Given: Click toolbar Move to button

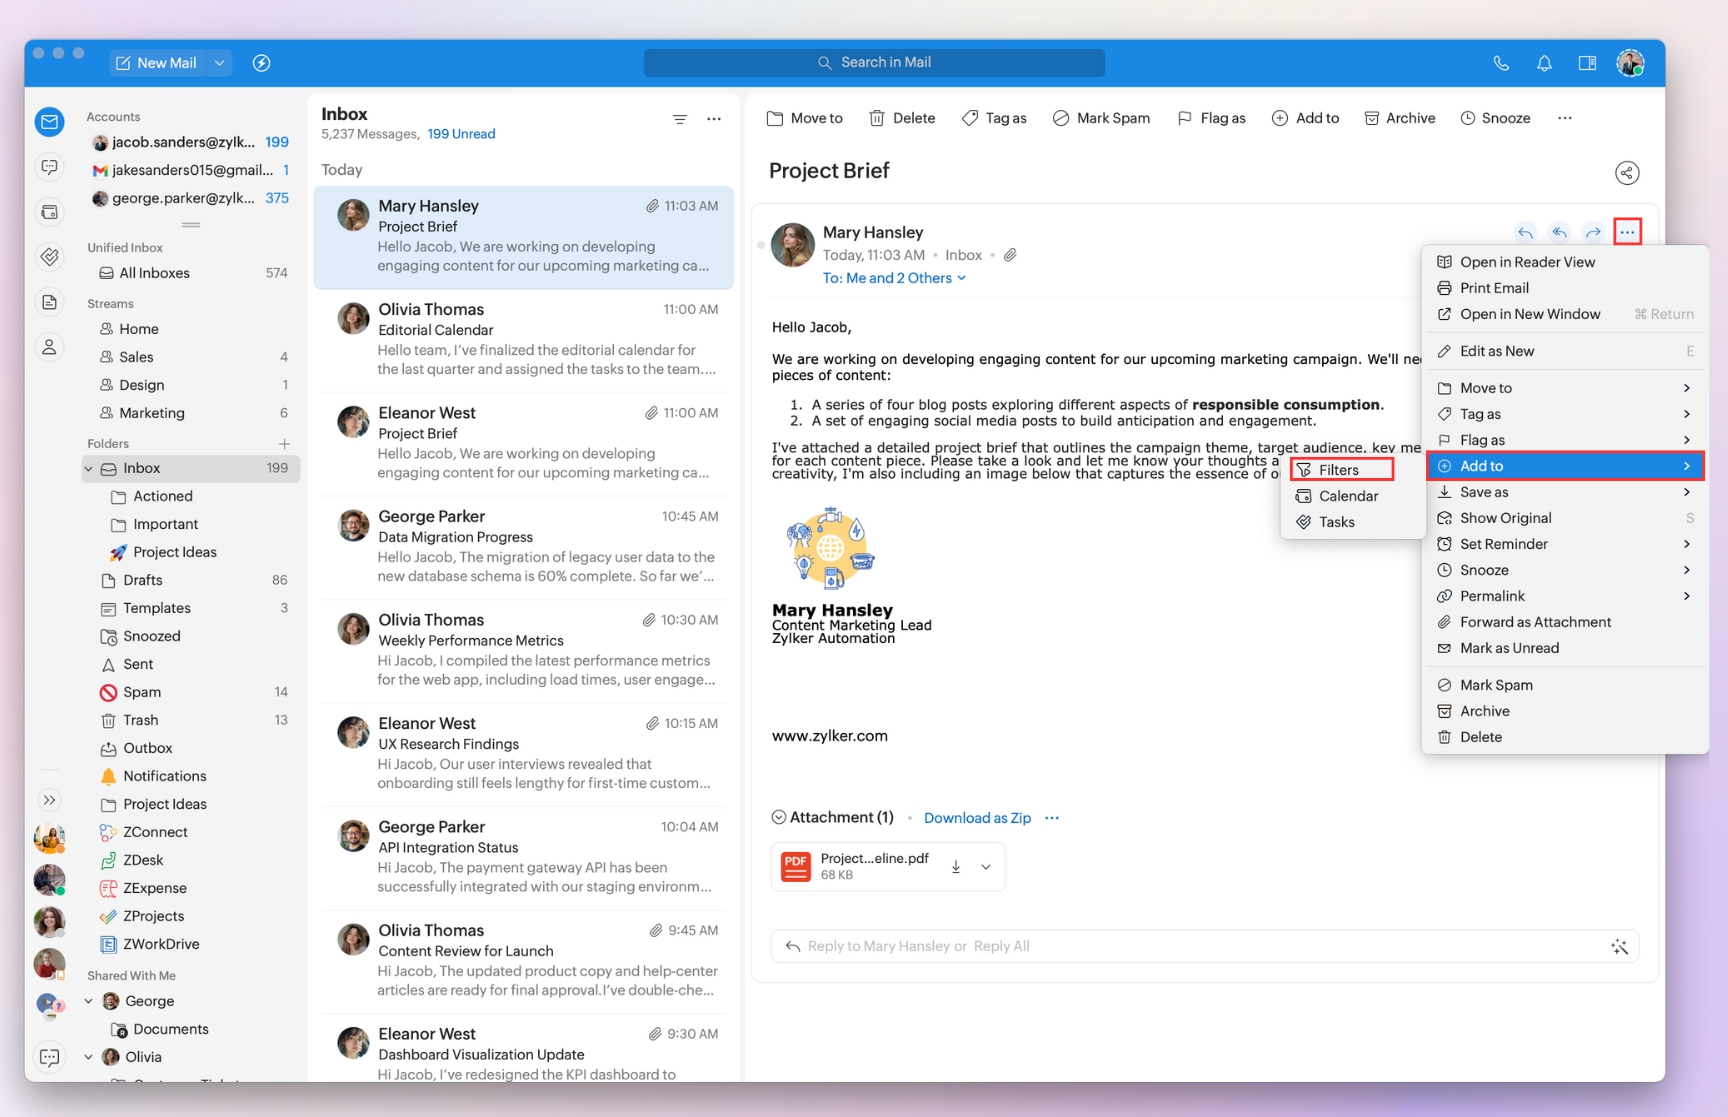Looking at the screenshot, I should 805,118.
